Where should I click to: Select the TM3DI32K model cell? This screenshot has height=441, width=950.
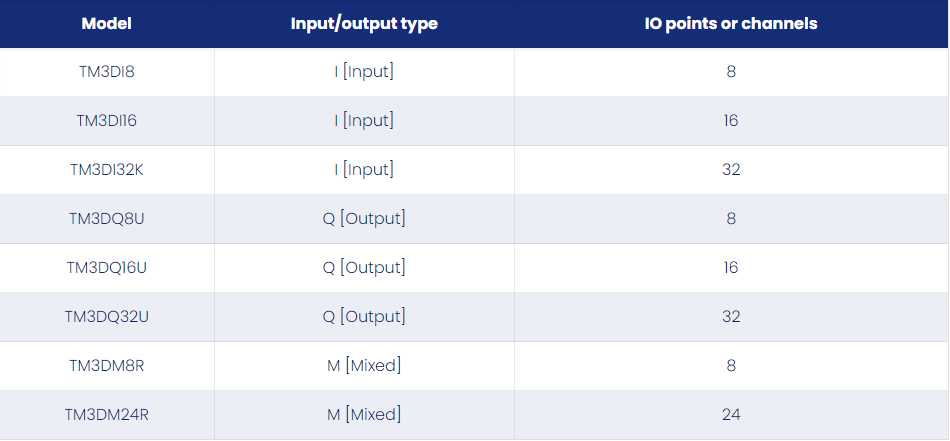pos(107,170)
